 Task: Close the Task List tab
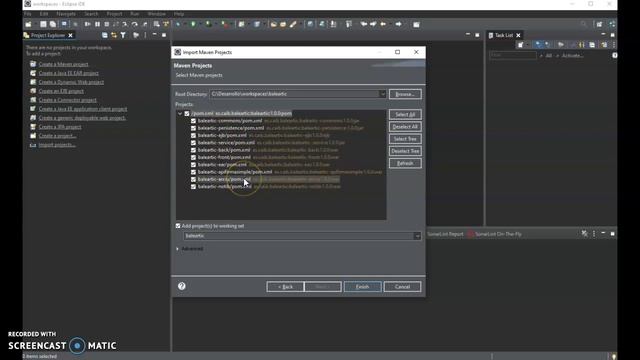[x=518, y=36]
